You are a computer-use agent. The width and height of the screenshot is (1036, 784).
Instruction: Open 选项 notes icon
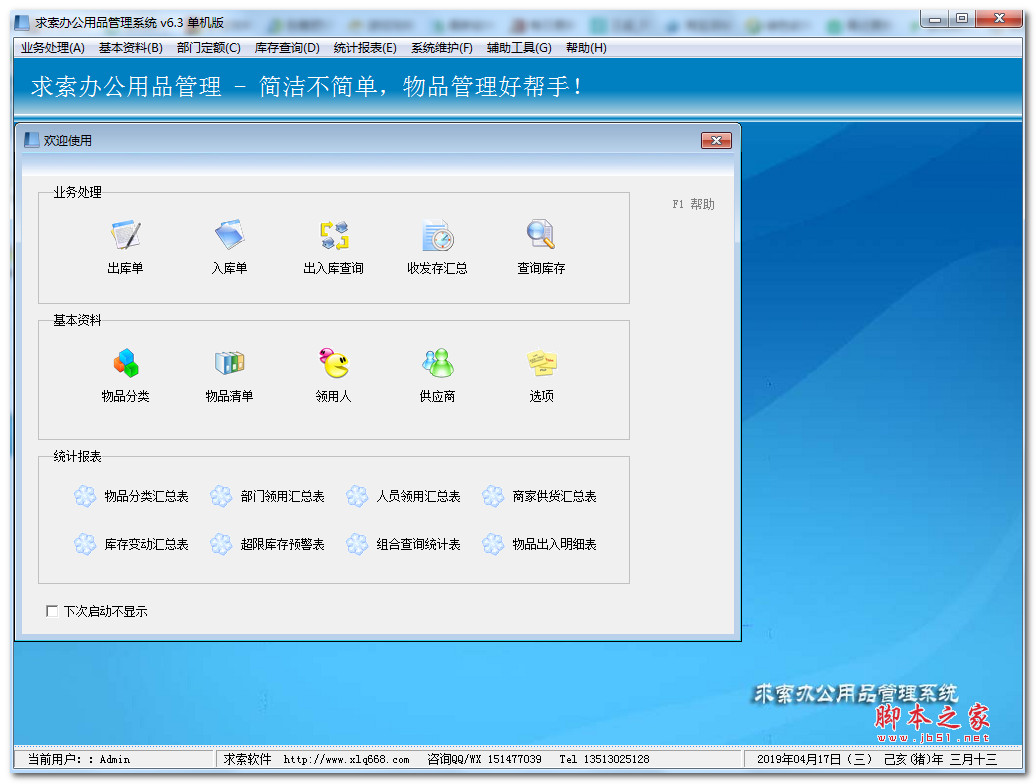pyautogui.click(x=541, y=363)
